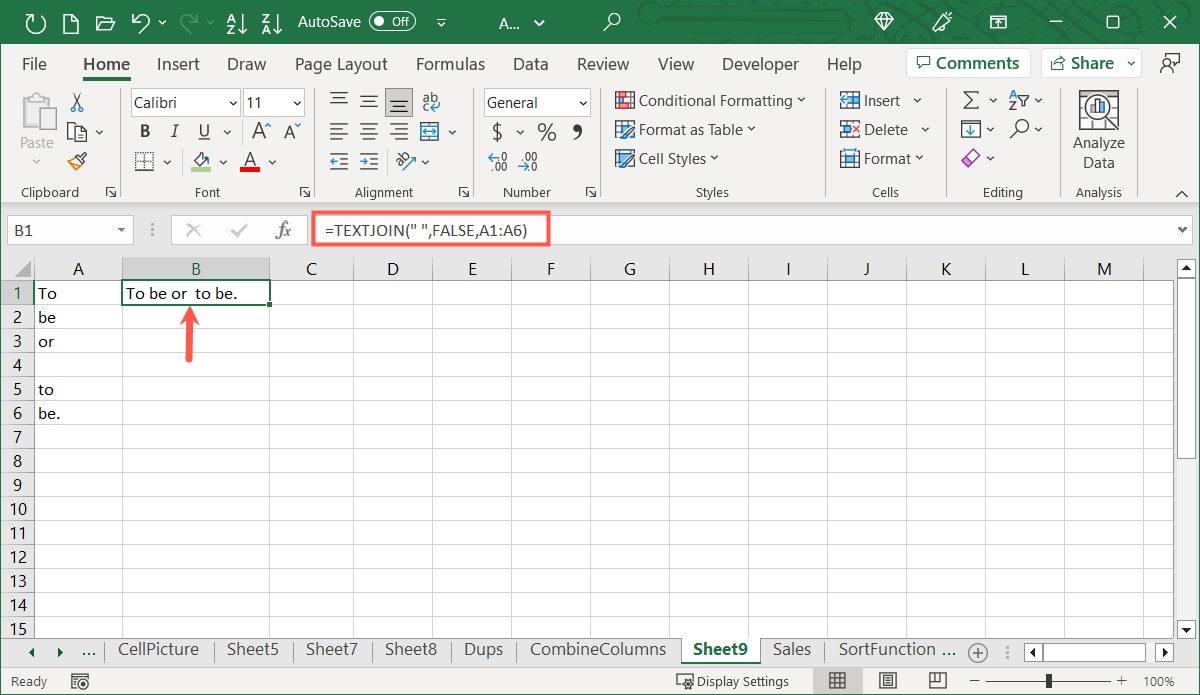Apply bold formatting to selected cell
This screenshot has width=1200, height=695.
[x=144, y=130]
